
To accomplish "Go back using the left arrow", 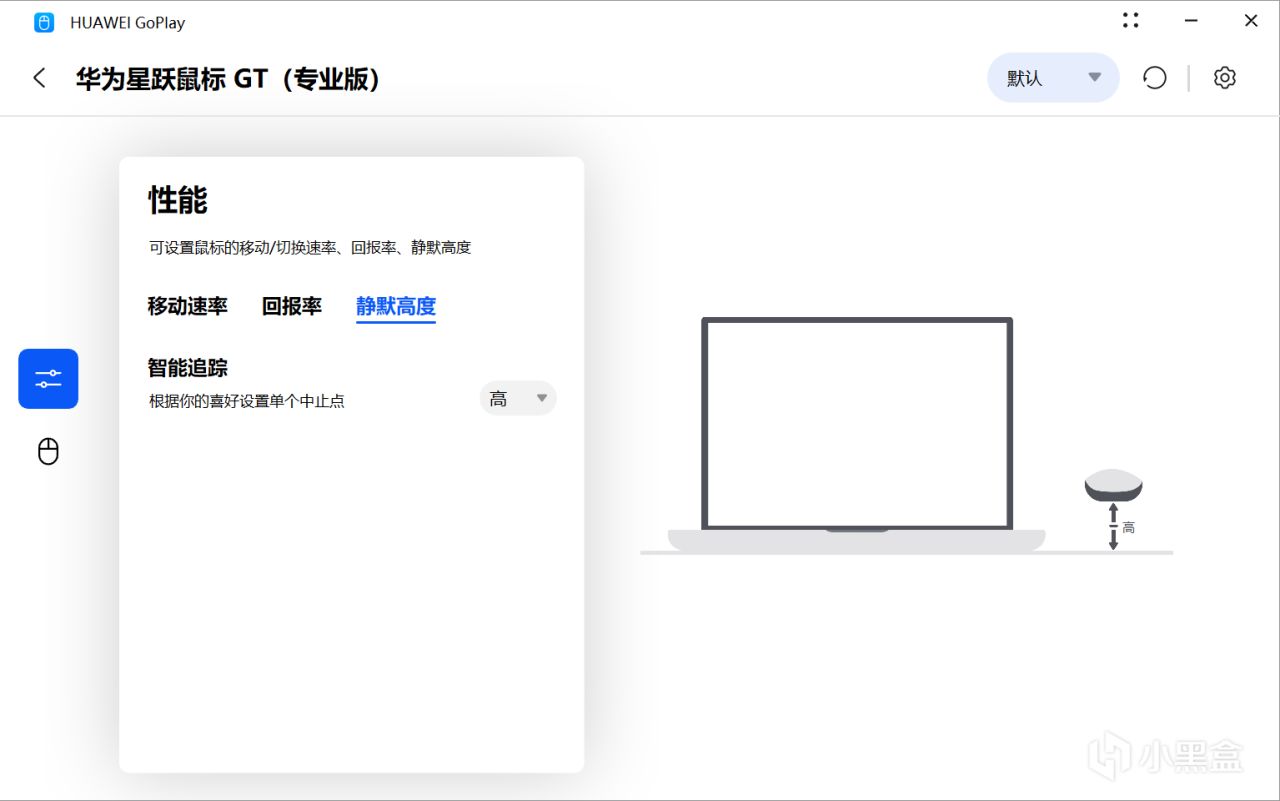I will pyautogui.click(x=40, y=78).
